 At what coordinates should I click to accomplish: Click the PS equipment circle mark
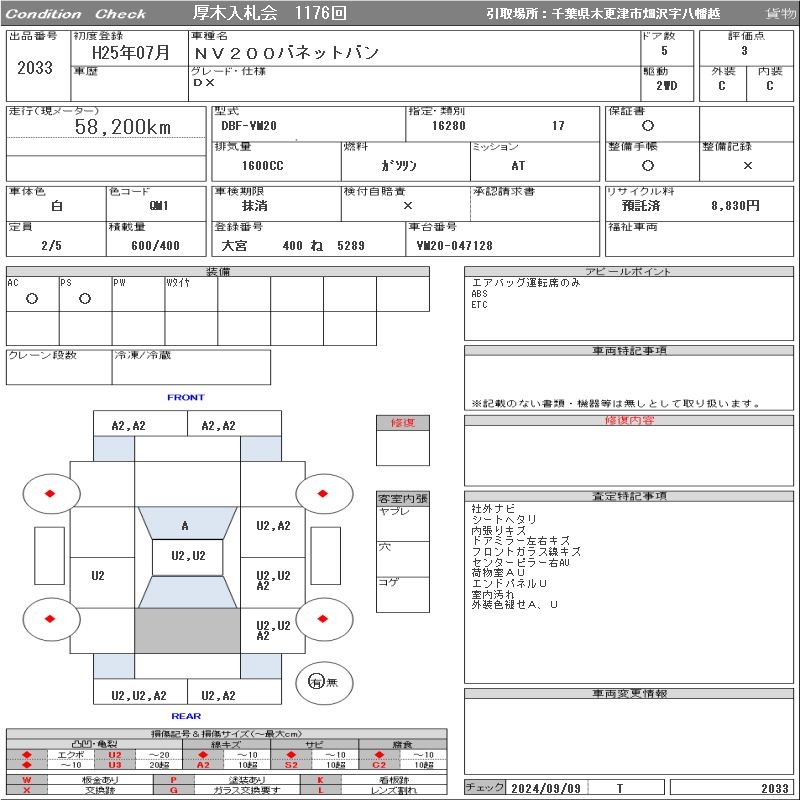point(85,299)
